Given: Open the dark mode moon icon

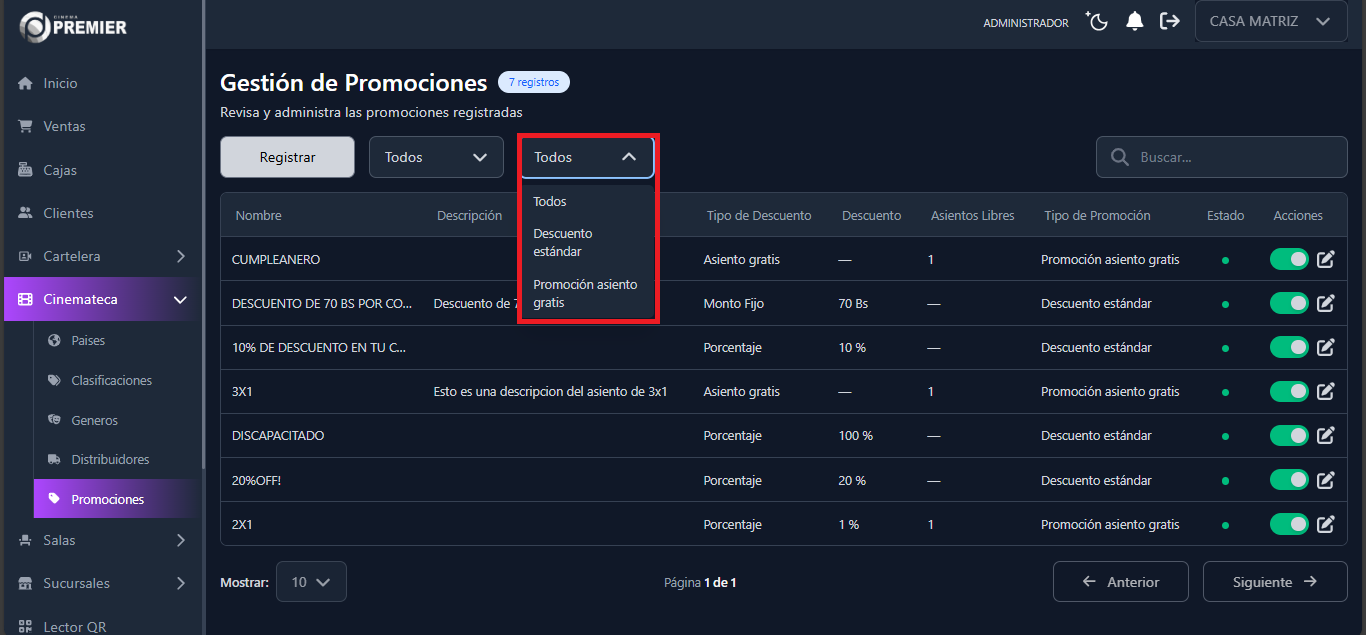Looking at the screenshot, I should (1096, 20).
